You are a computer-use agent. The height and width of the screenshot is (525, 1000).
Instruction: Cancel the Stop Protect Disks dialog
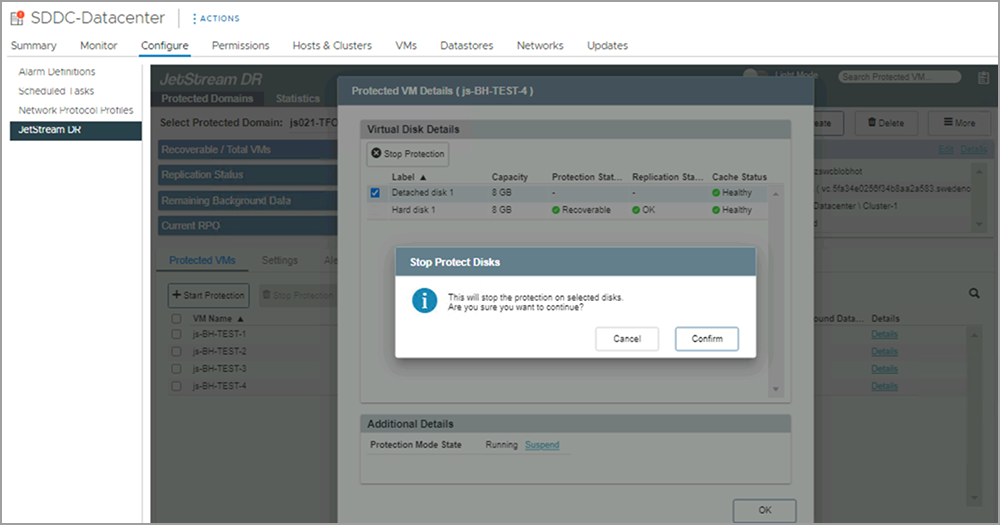pyautogui.click(x=627, y=339)
